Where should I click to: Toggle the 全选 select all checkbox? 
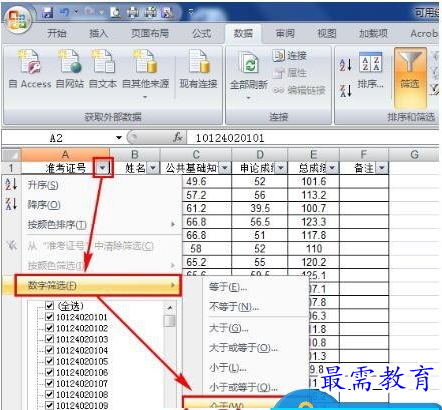[49, 306]
